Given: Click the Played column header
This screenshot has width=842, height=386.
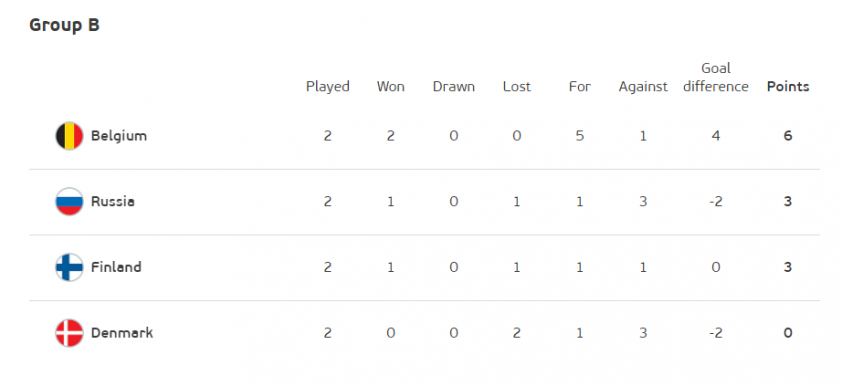Looking at the screenshot, I should coord(328,87).
